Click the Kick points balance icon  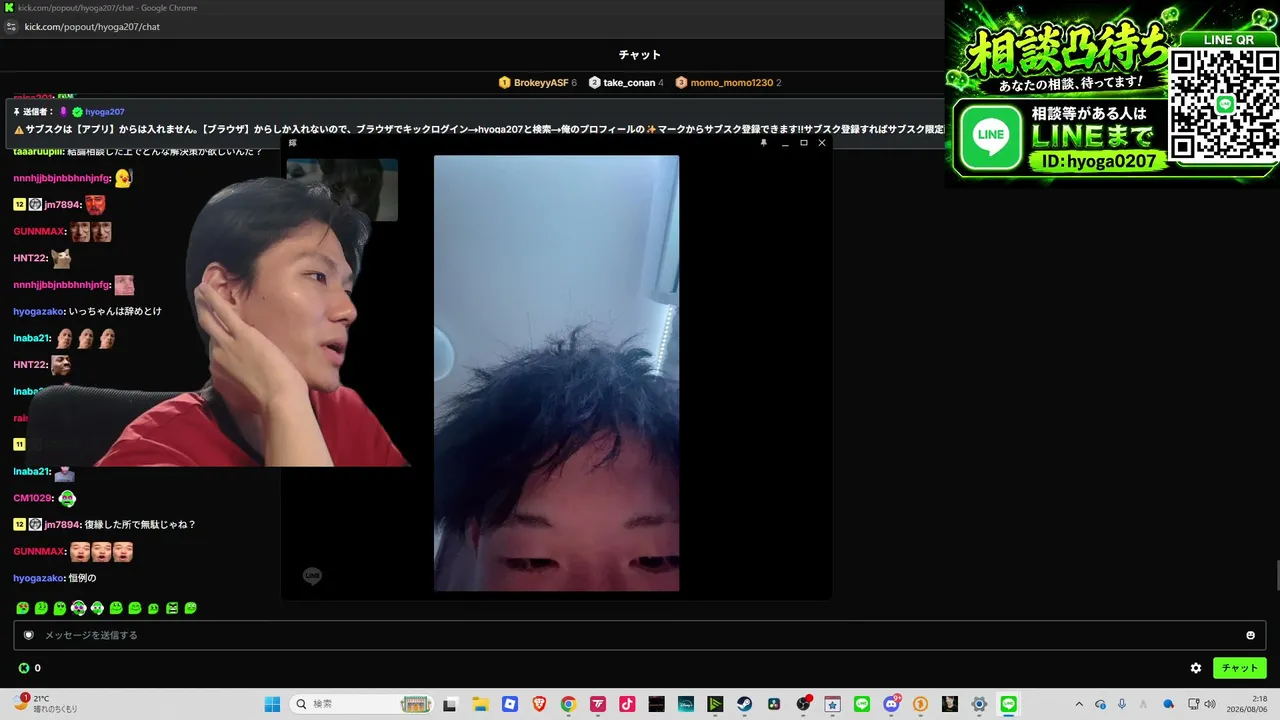click(x=24, y=668)
